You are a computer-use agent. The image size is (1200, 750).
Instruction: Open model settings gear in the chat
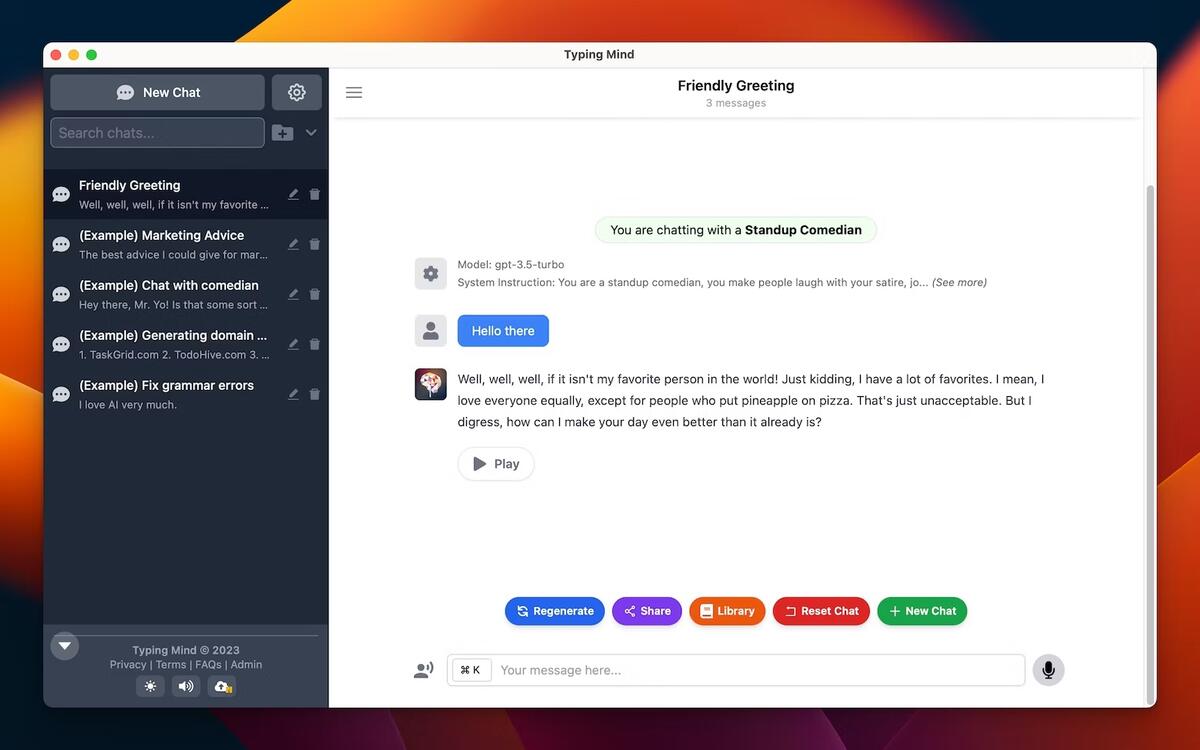pyautogui.click(x=431, y=273)
